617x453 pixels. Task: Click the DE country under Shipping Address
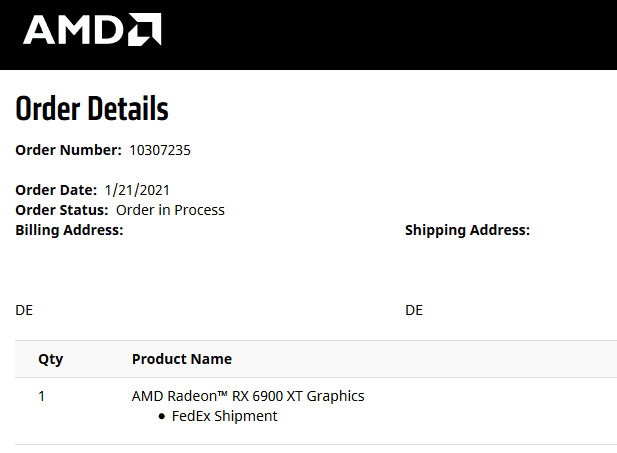414,310
